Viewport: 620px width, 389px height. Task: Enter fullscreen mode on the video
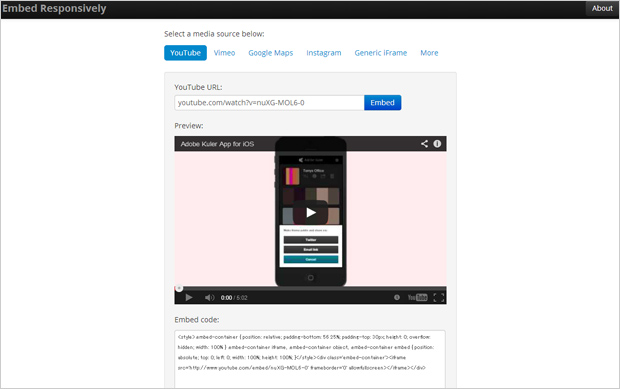tap(439, 297)
